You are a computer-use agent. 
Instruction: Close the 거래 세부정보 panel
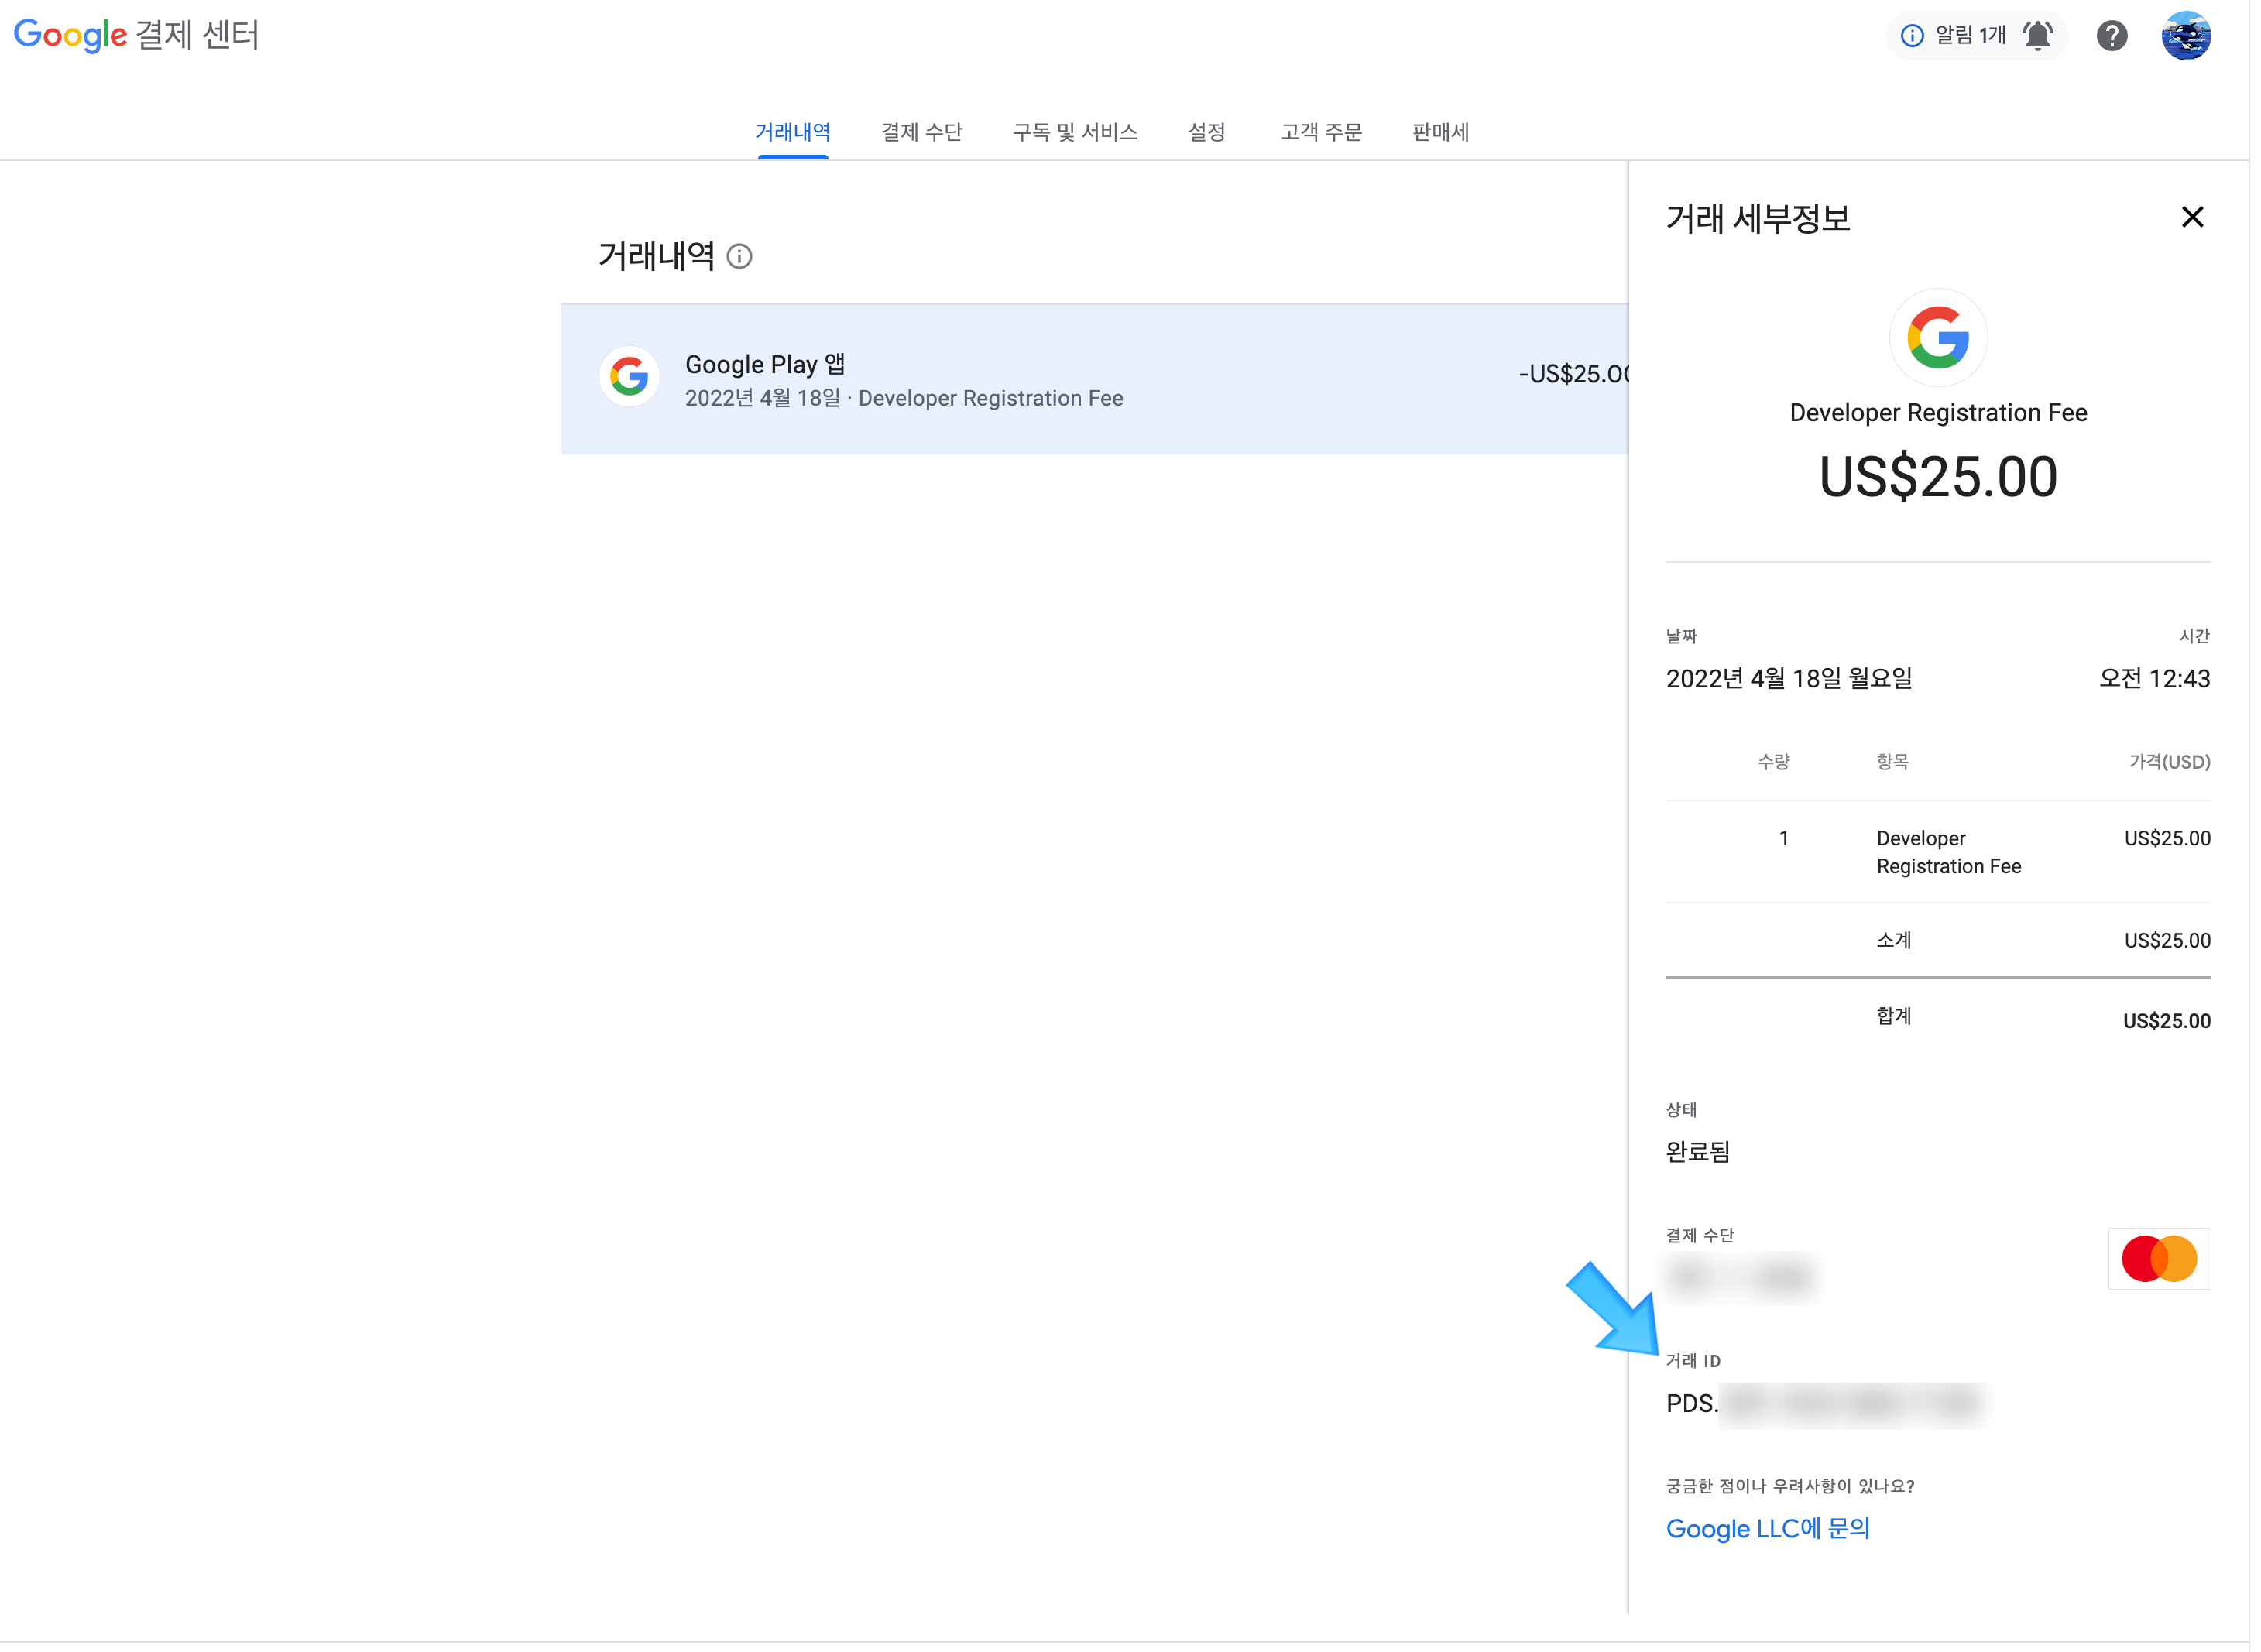2193,216
